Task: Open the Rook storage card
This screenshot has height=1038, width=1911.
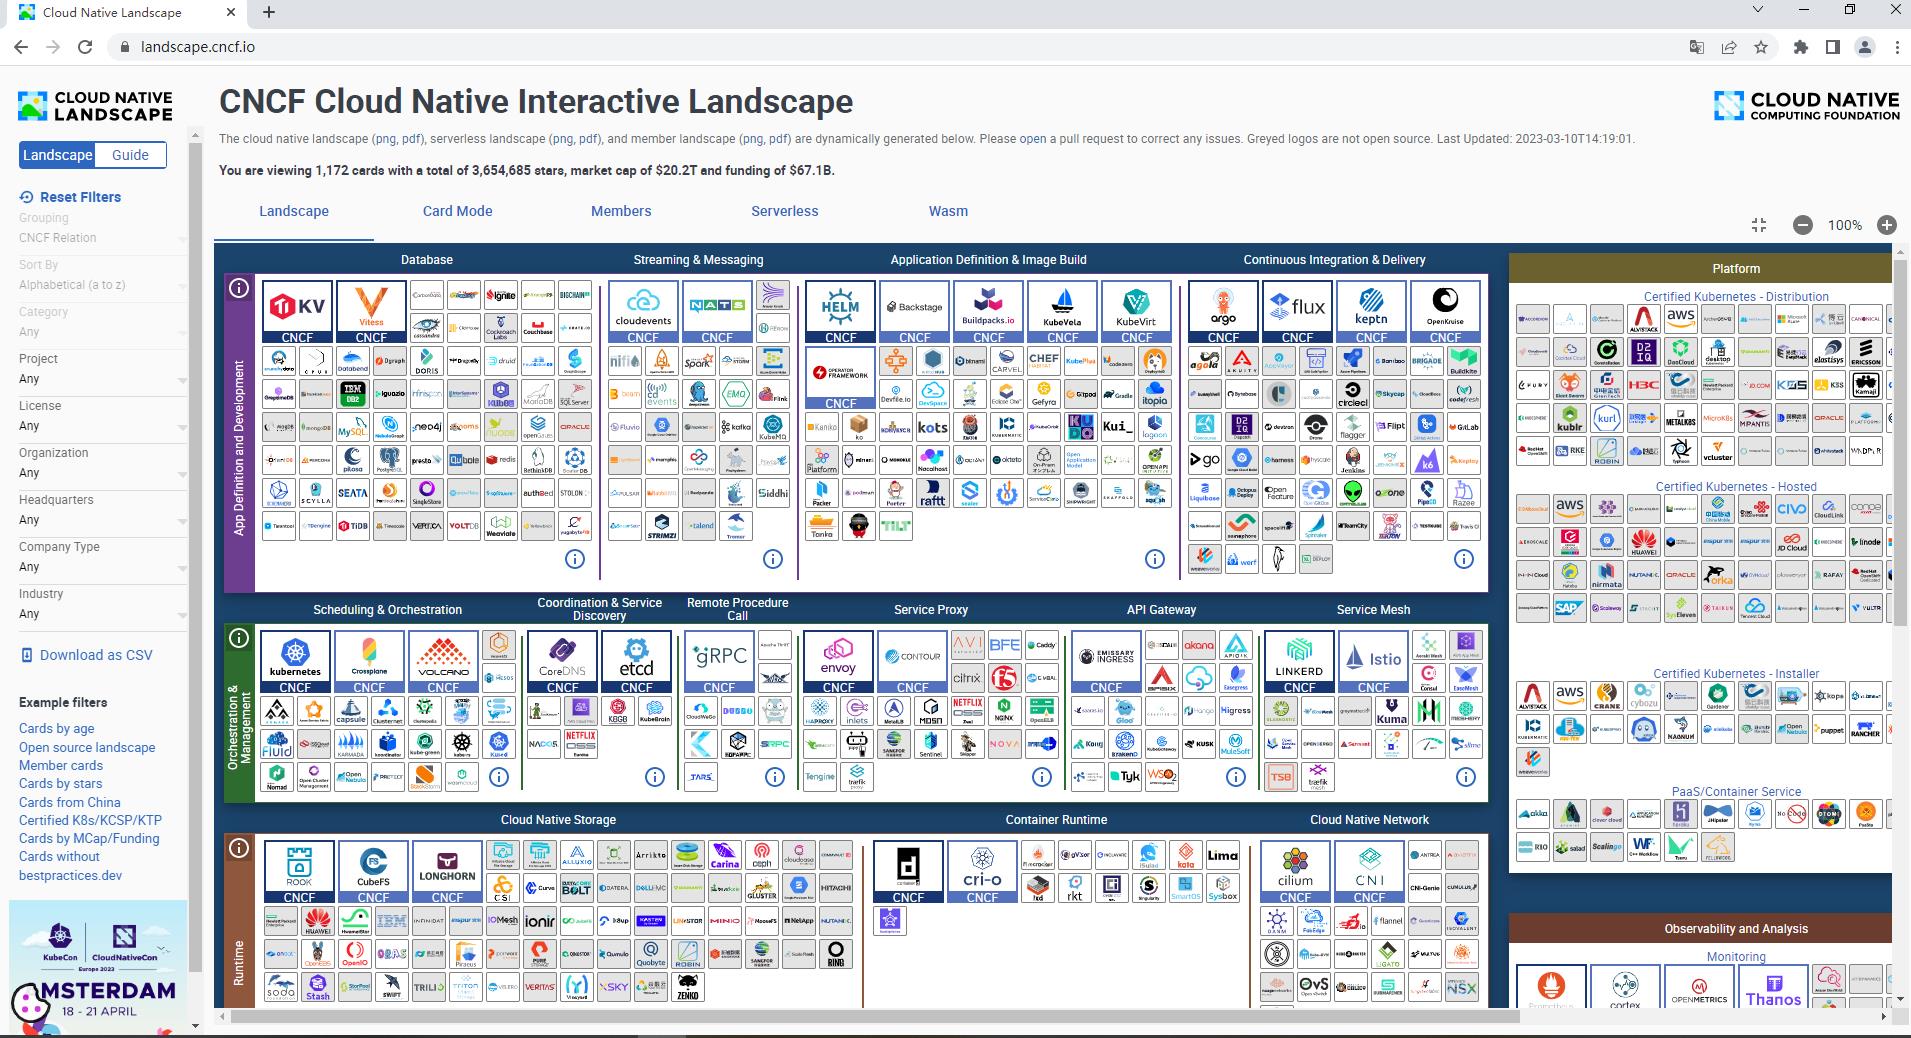Action: (299, 872)
